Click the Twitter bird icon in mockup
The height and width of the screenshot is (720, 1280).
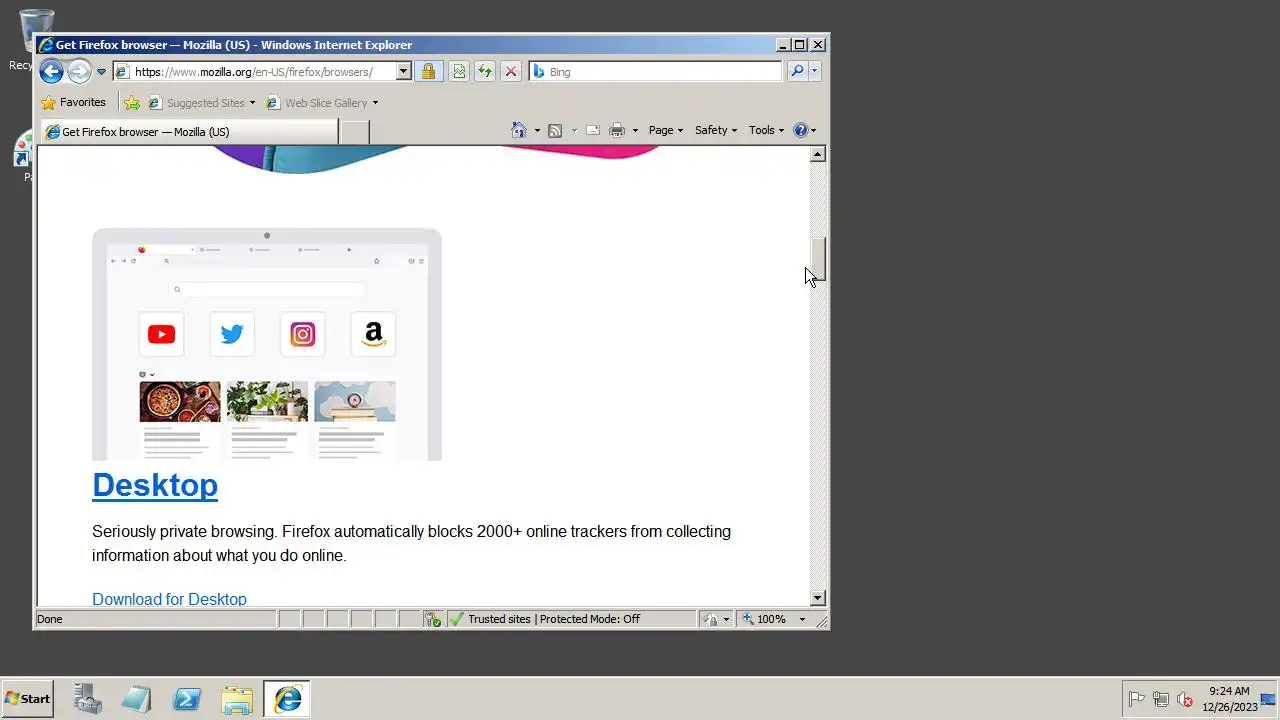point(232,334)
